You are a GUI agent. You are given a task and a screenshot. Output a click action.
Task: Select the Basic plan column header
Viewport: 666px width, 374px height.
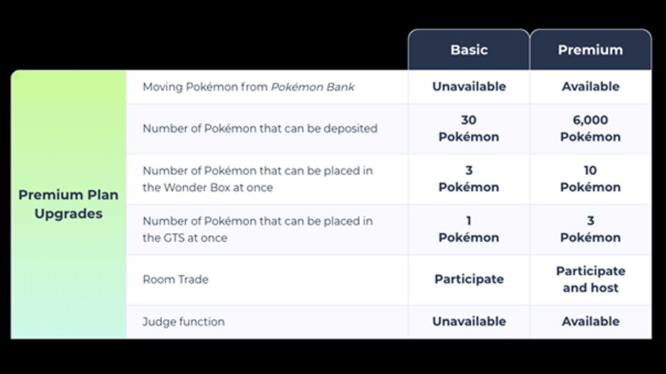pos(469,50)
